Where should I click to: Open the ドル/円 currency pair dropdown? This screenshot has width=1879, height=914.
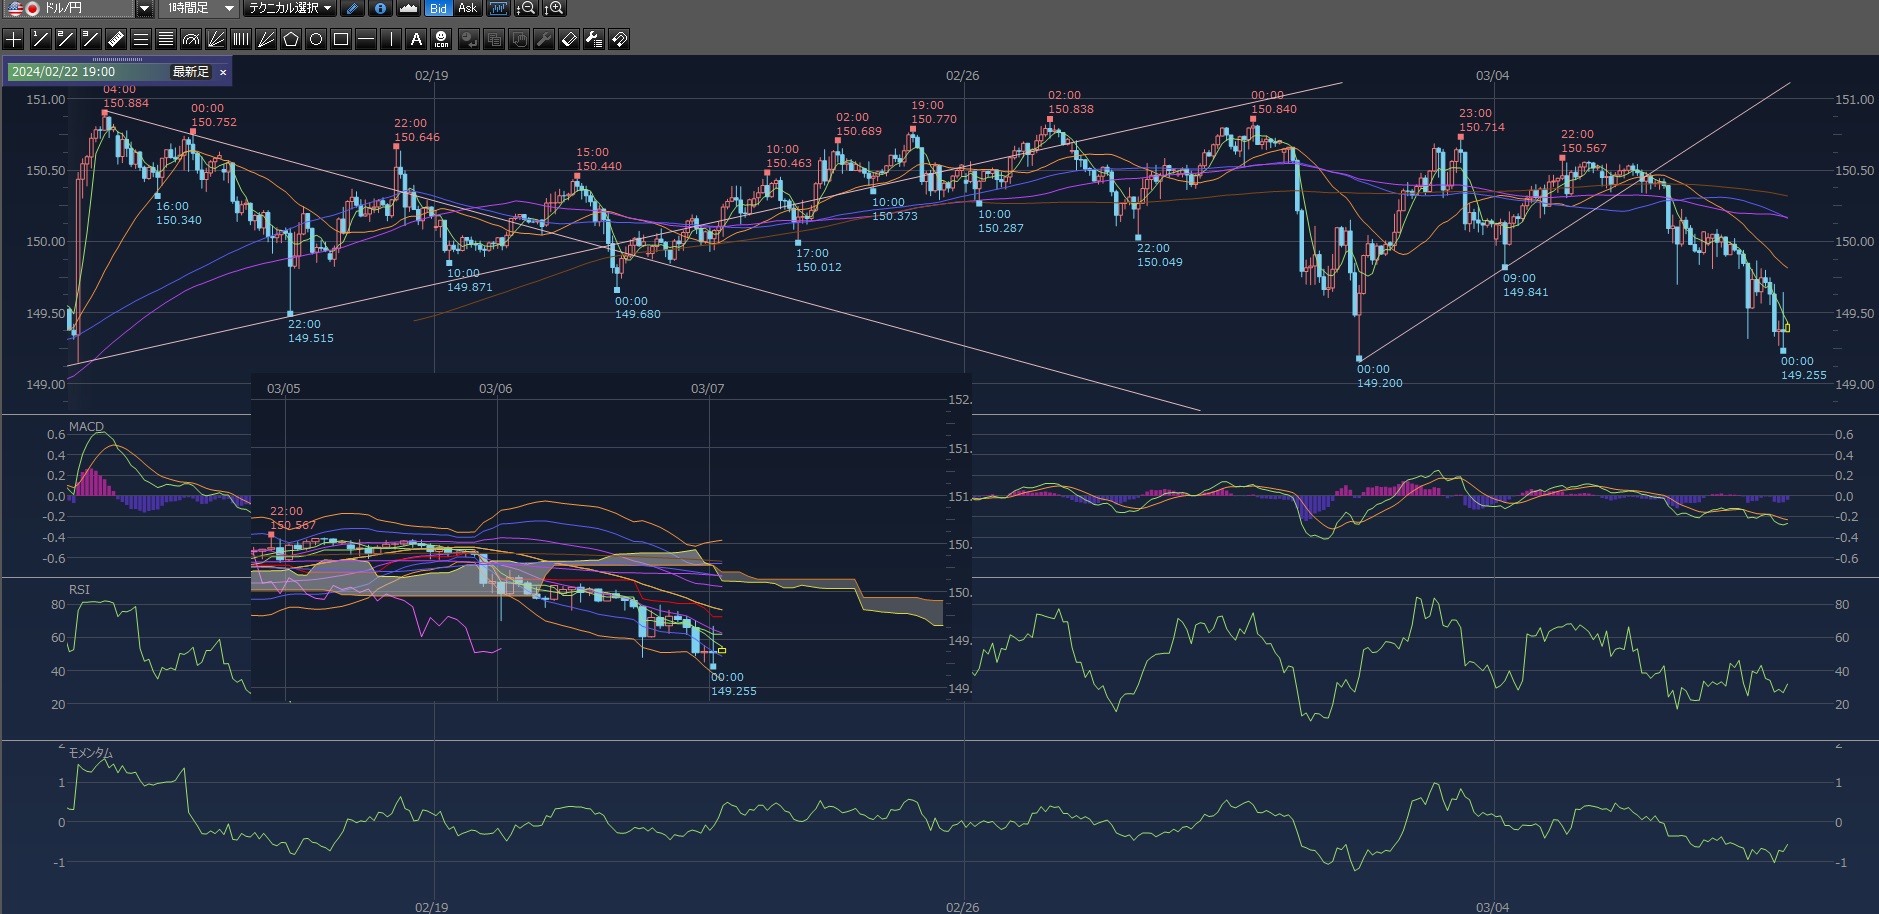[144, 8]
